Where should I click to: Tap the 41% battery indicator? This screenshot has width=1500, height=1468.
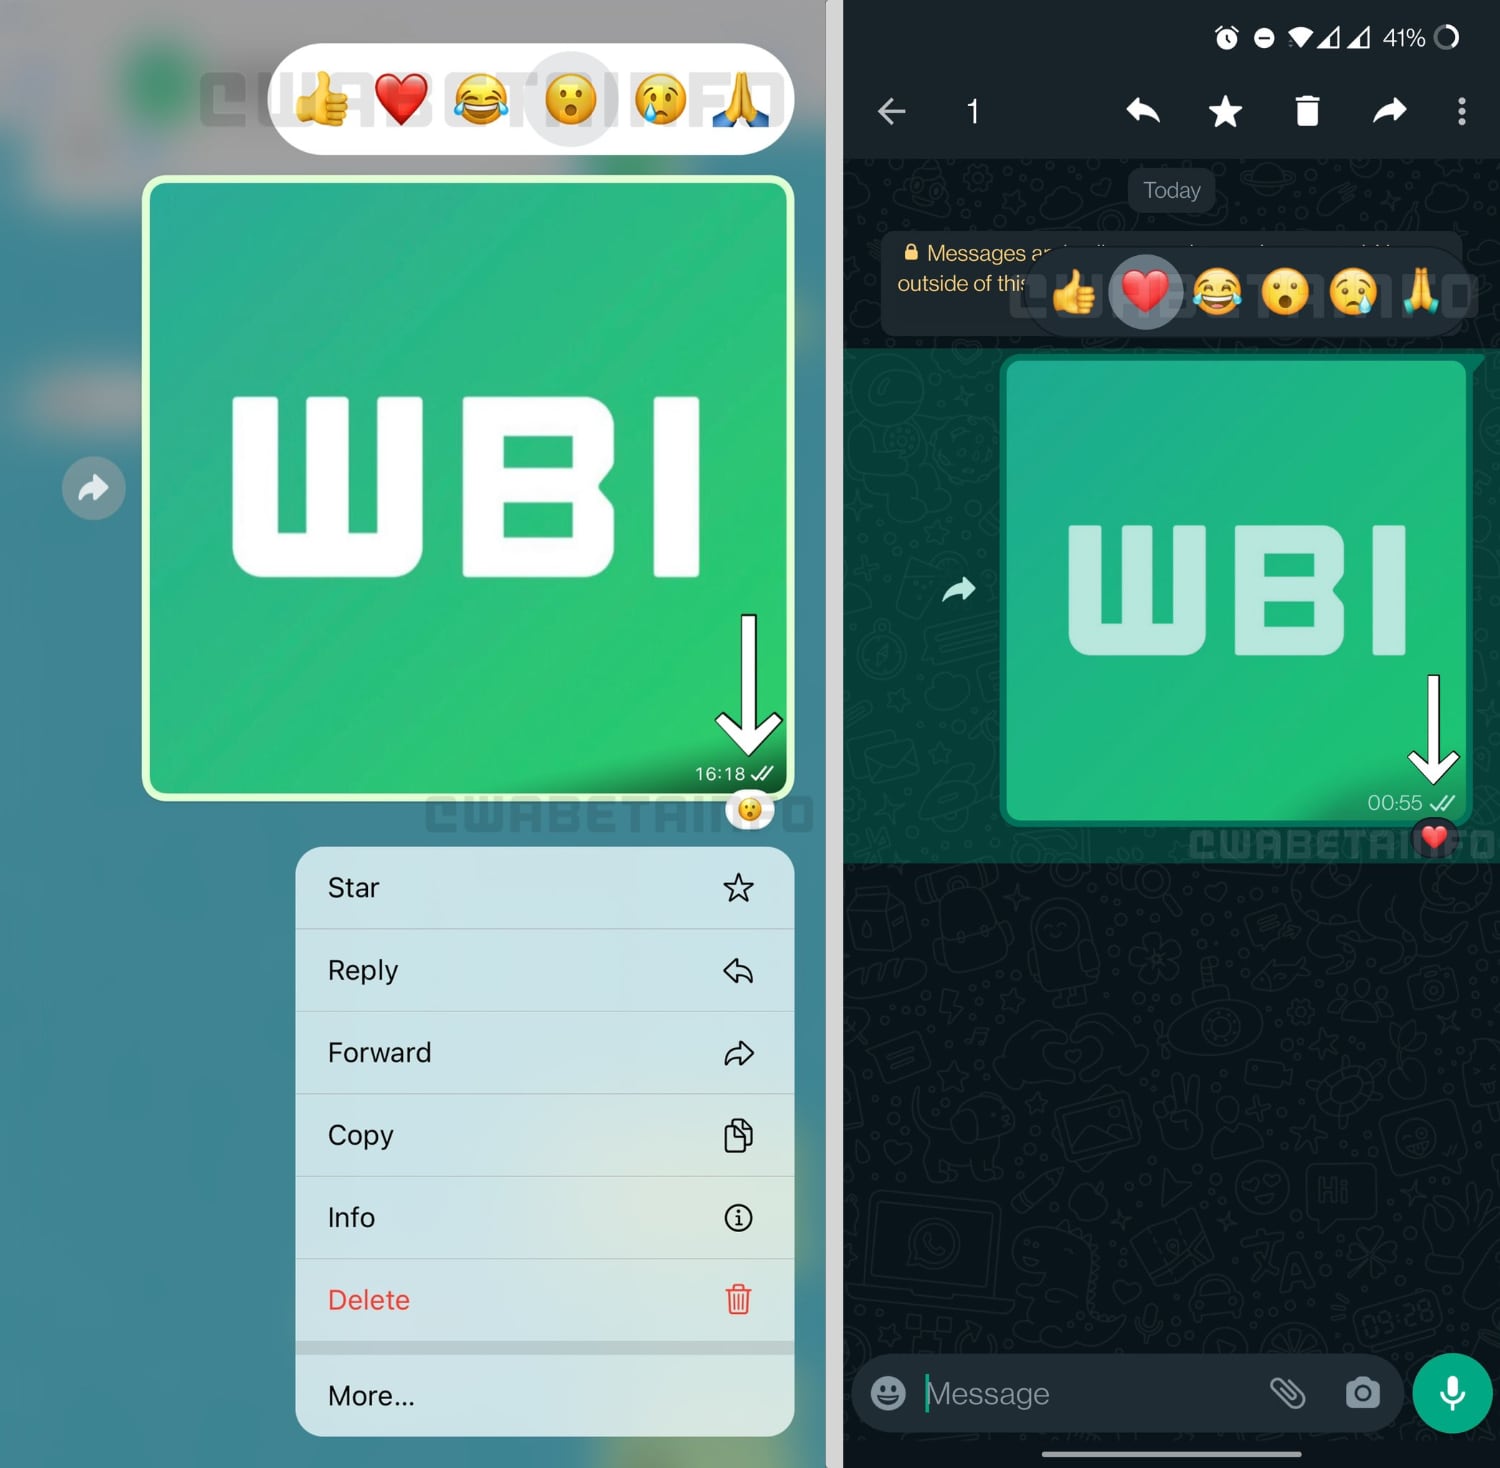click(x=1420, y=38)
